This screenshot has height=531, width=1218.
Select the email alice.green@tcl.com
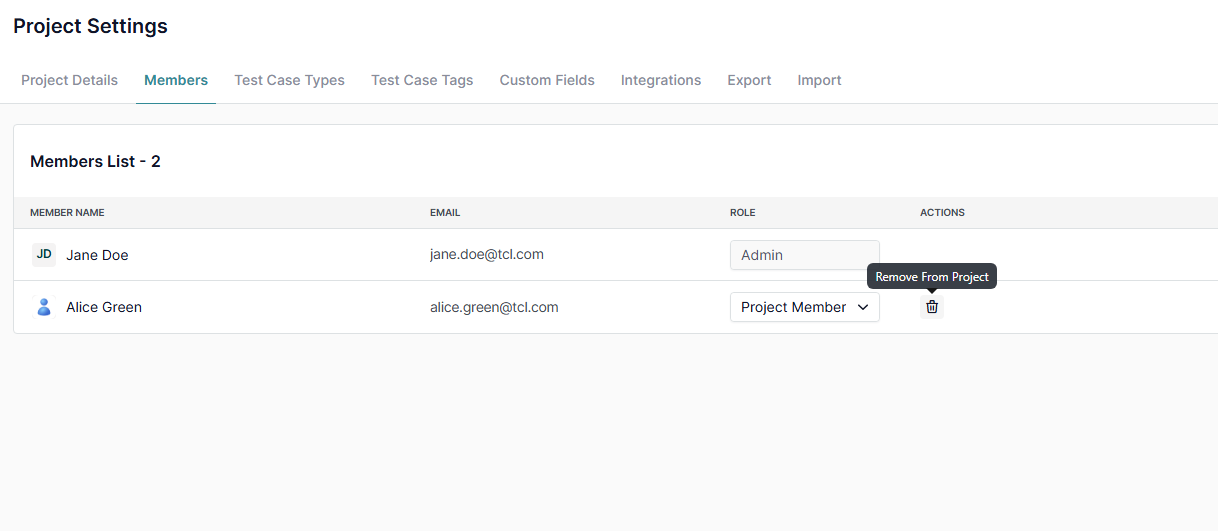494,307
